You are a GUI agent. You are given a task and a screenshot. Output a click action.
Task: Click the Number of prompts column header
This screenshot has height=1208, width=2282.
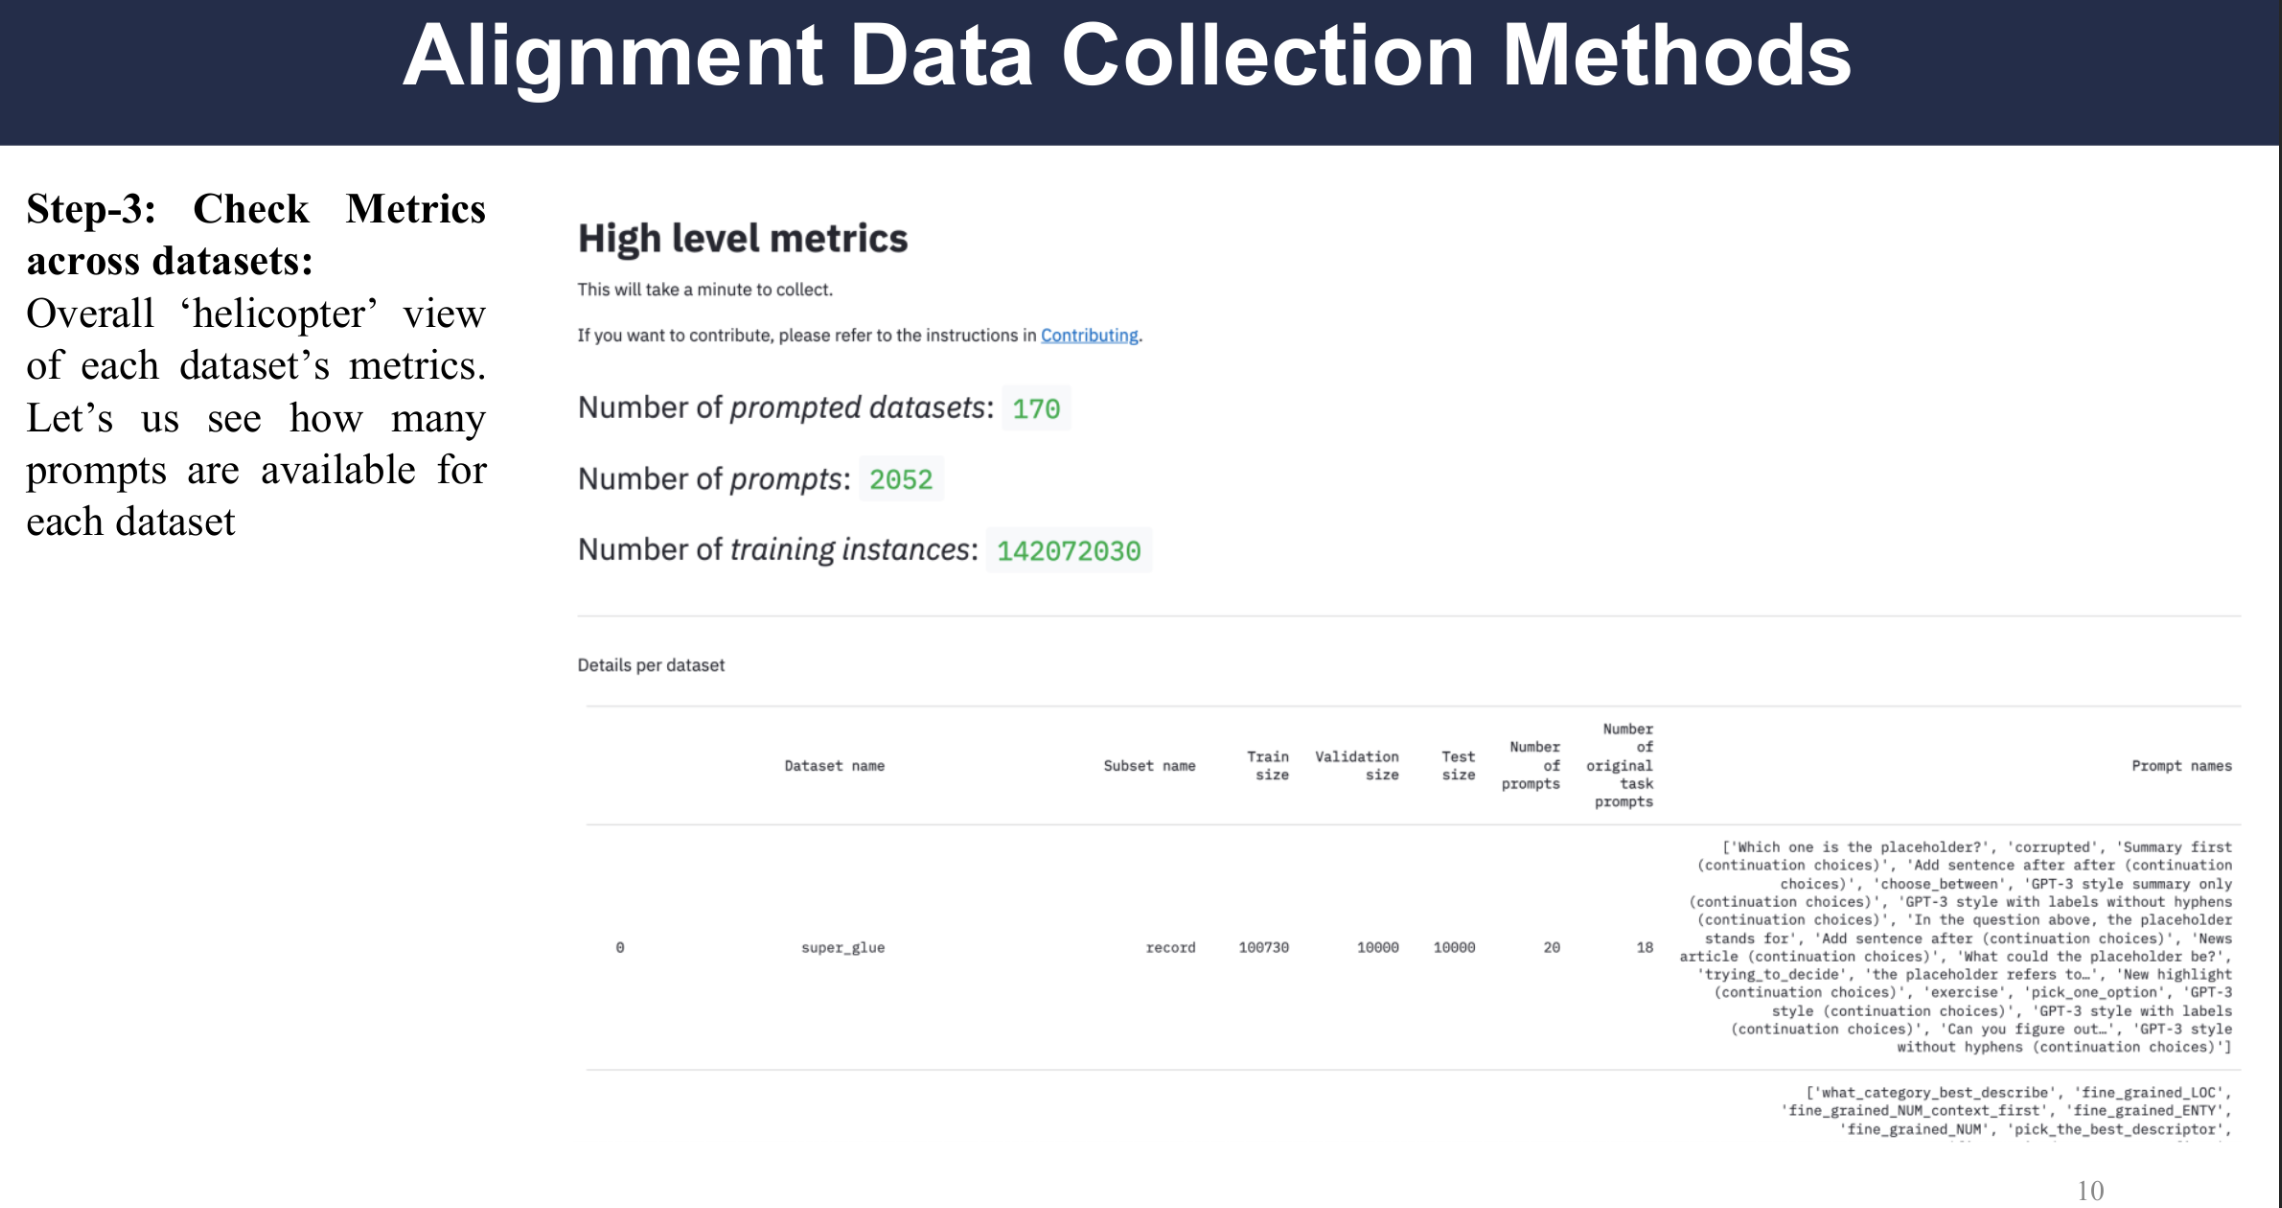pos(1532,766)
